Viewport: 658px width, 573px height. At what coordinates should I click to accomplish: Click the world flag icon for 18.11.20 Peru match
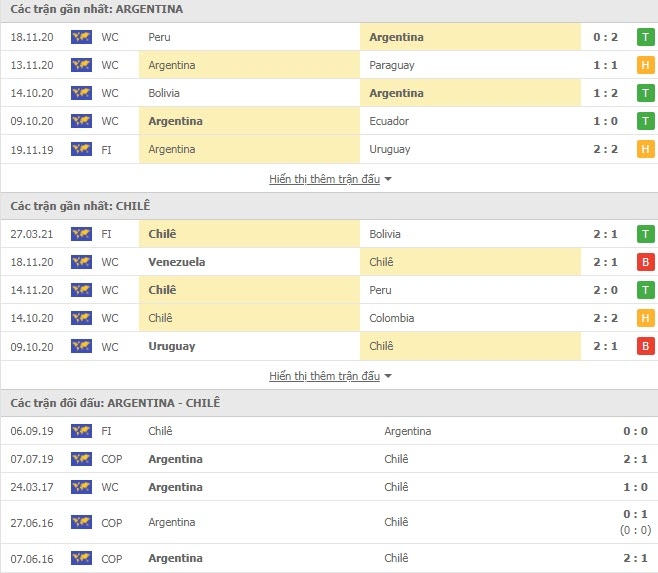coord(81,37)
